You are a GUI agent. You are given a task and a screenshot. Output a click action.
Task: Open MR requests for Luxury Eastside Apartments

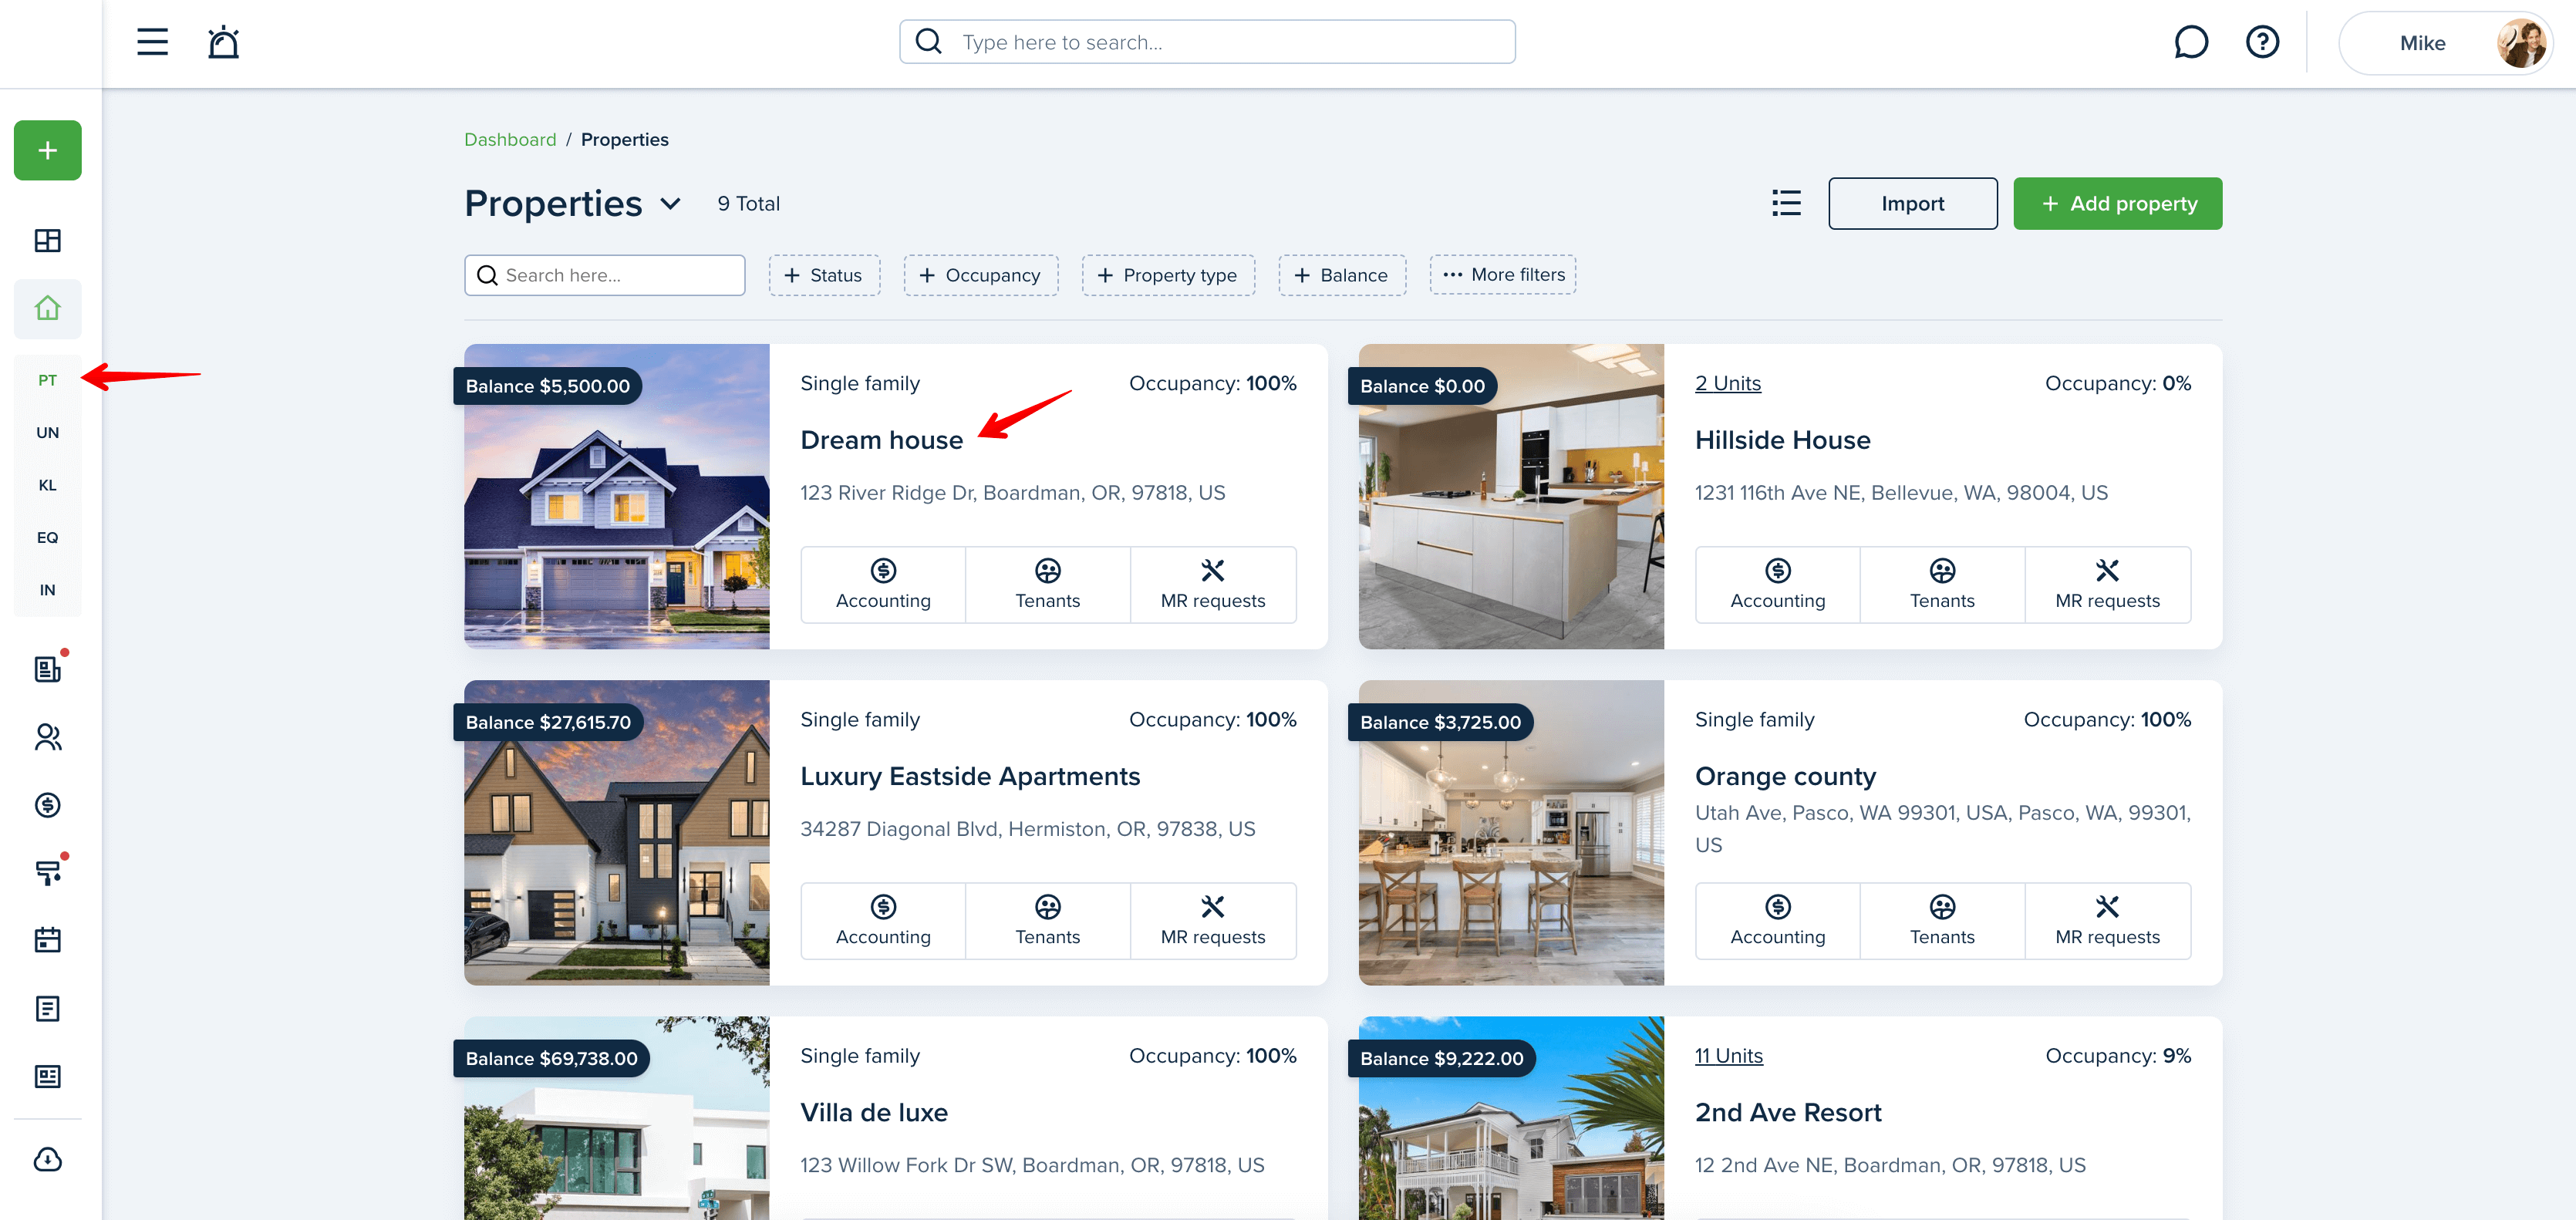click(x=1213, y=921)
